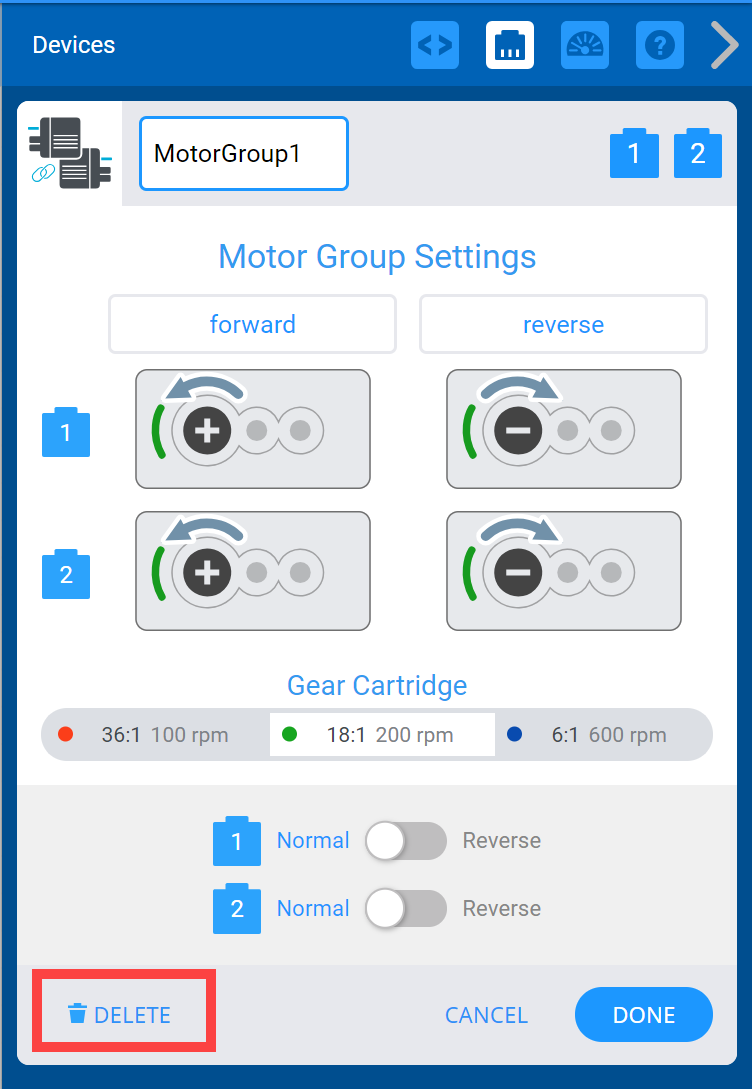
Task: Click the motor 1 forward direction image
Action: point(253,429)
